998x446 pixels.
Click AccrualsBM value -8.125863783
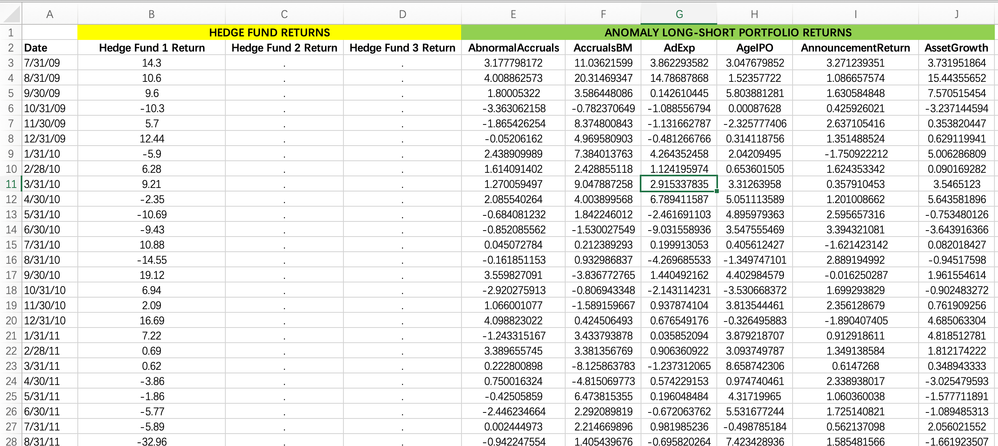(603, 364)
